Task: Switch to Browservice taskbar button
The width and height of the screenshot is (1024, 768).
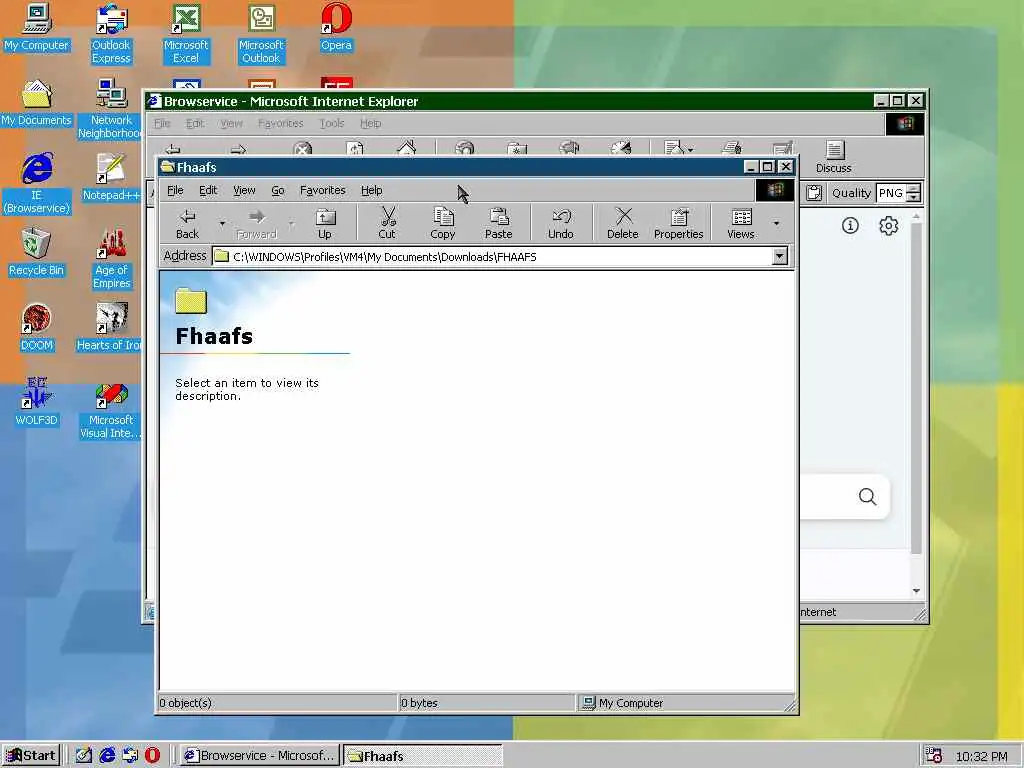Action: pyautogui.click(x=260, y=756)
